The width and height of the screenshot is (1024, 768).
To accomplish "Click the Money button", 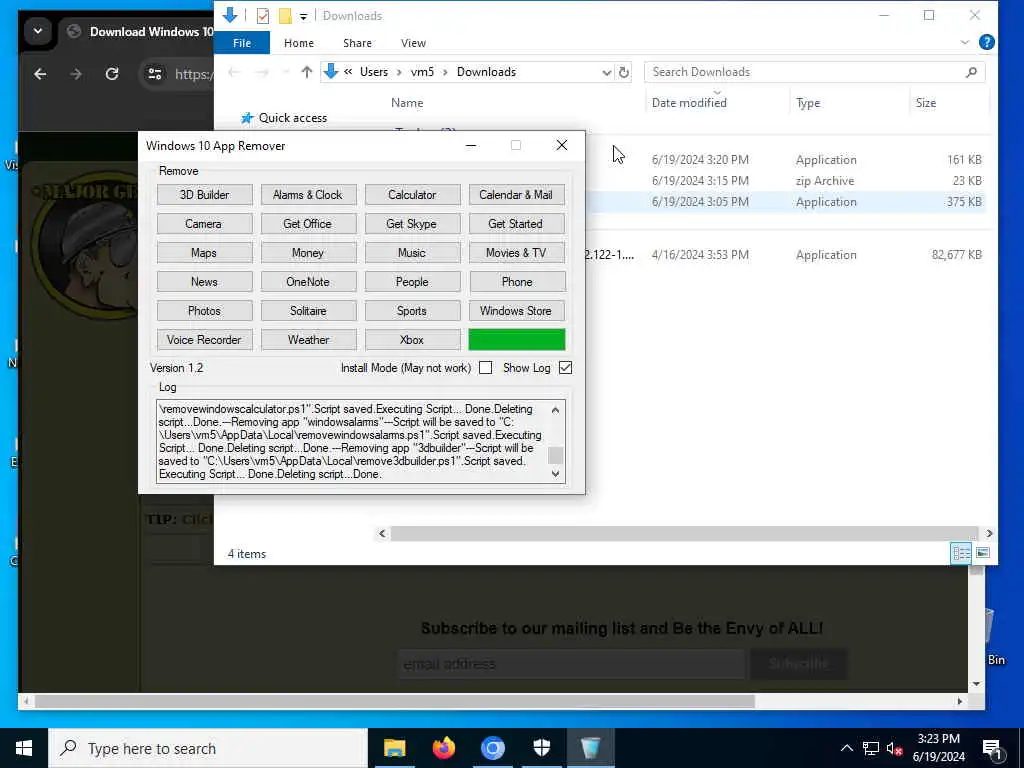I will [x=308, y=253].
